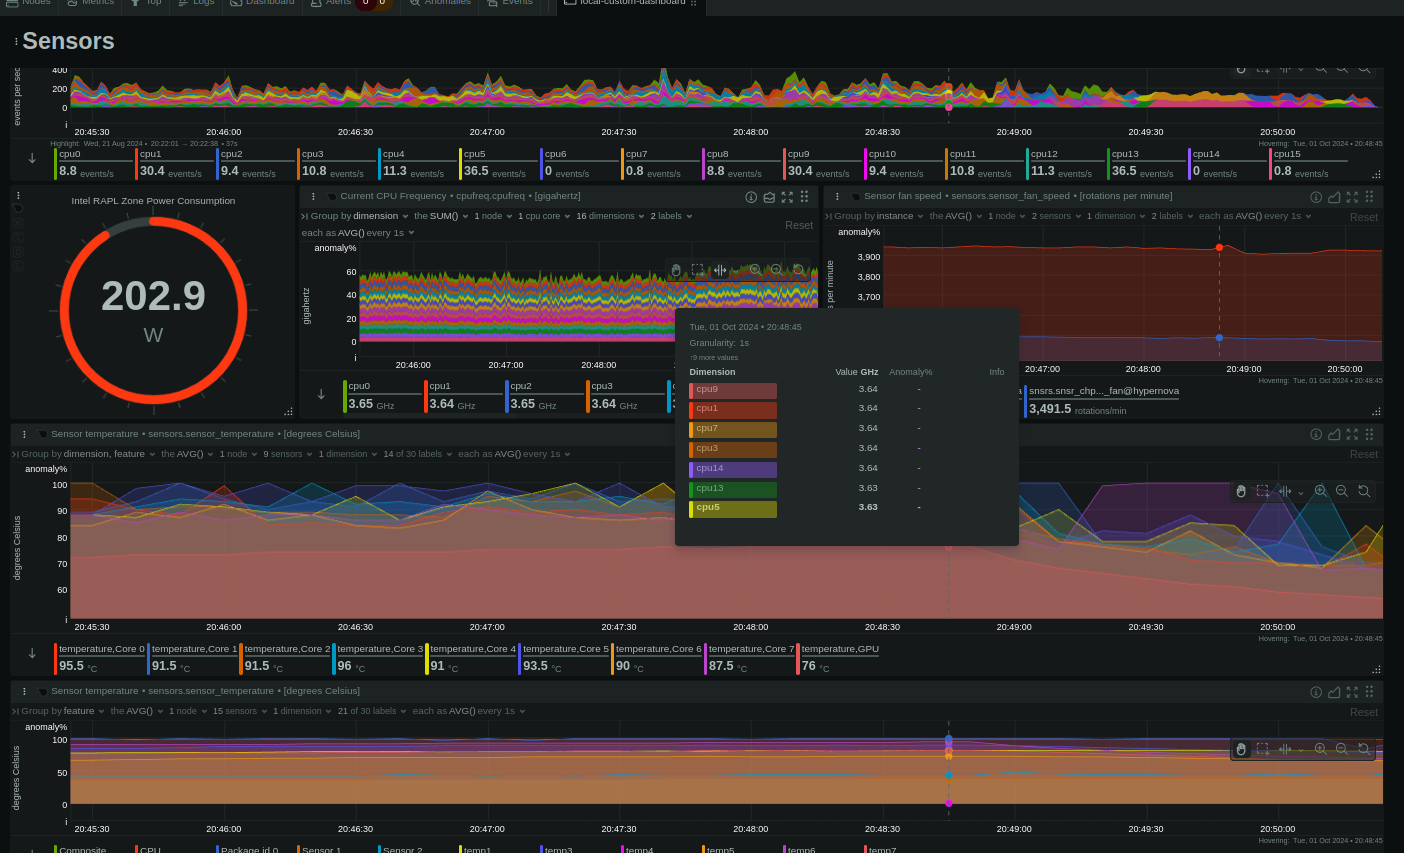Select pan tool on feature-grouped temperature chart
The height and width of the screenshot is (853, 1404).
[x=1241, y=749]
